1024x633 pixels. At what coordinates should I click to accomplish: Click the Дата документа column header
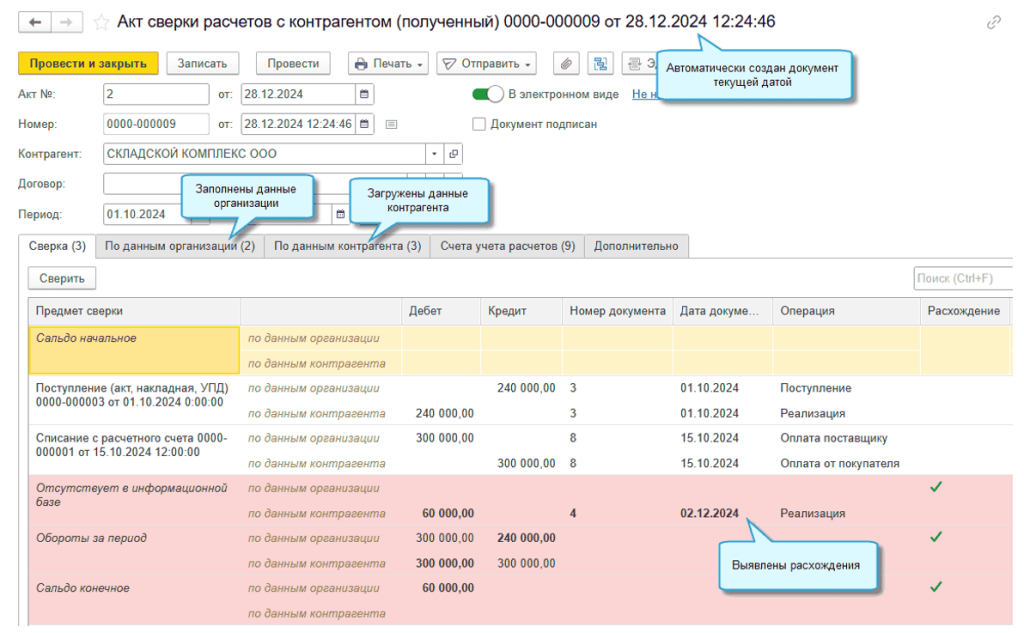click(x=722, y=312)
